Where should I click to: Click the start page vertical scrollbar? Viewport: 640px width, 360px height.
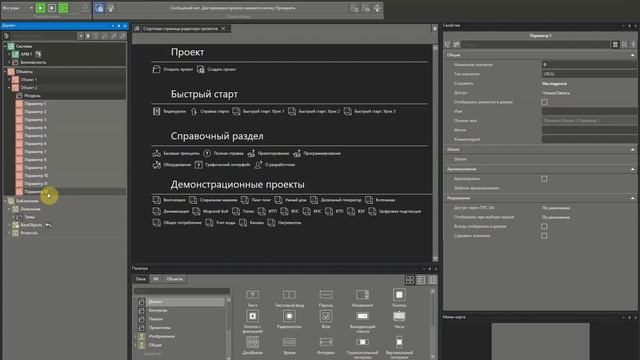(x=435, y=153)
